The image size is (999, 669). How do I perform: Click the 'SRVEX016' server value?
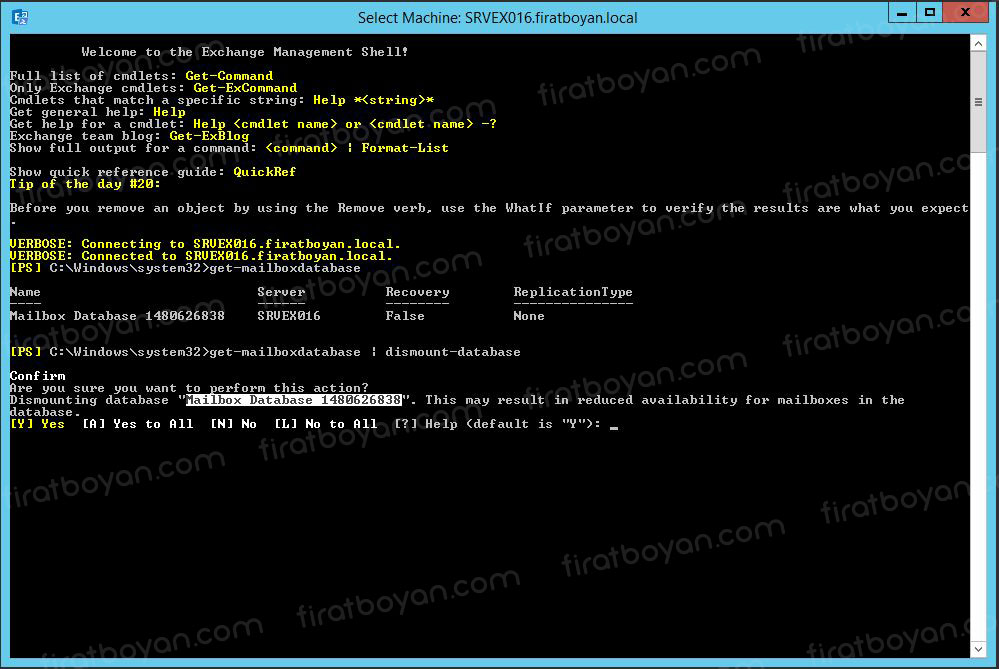point(289,316)
